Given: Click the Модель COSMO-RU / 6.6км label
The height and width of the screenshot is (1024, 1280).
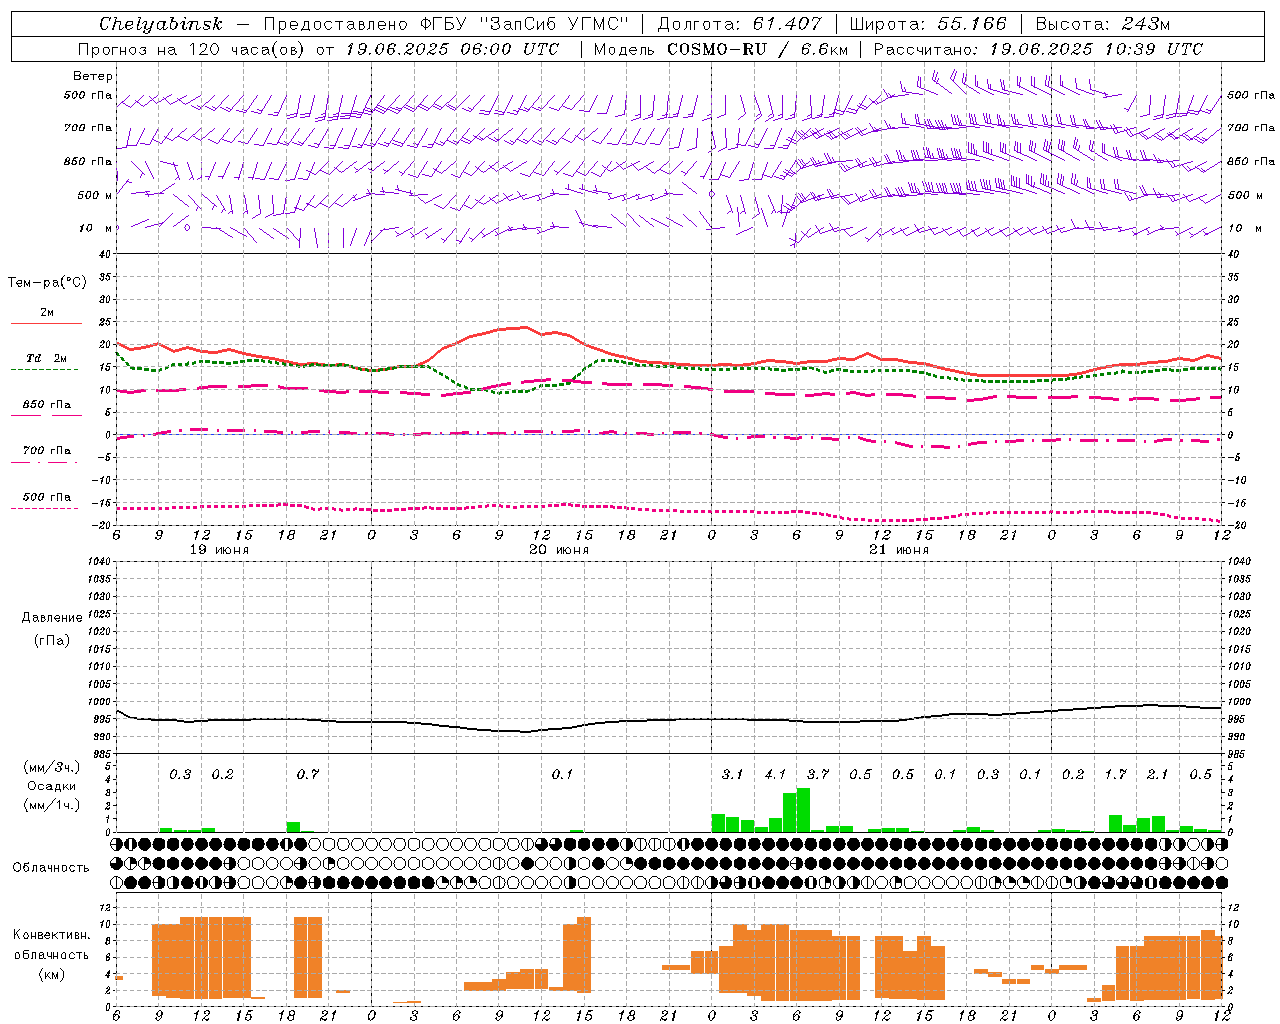Looking at the screenshot, I should [721, 49].
